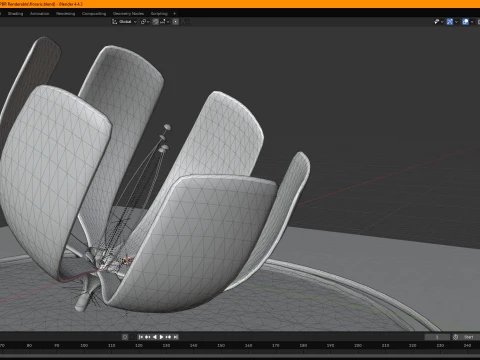Toggle X-ray mode at header right edge
The width and height of the screenshot is (480, 360).
(478, 22)
